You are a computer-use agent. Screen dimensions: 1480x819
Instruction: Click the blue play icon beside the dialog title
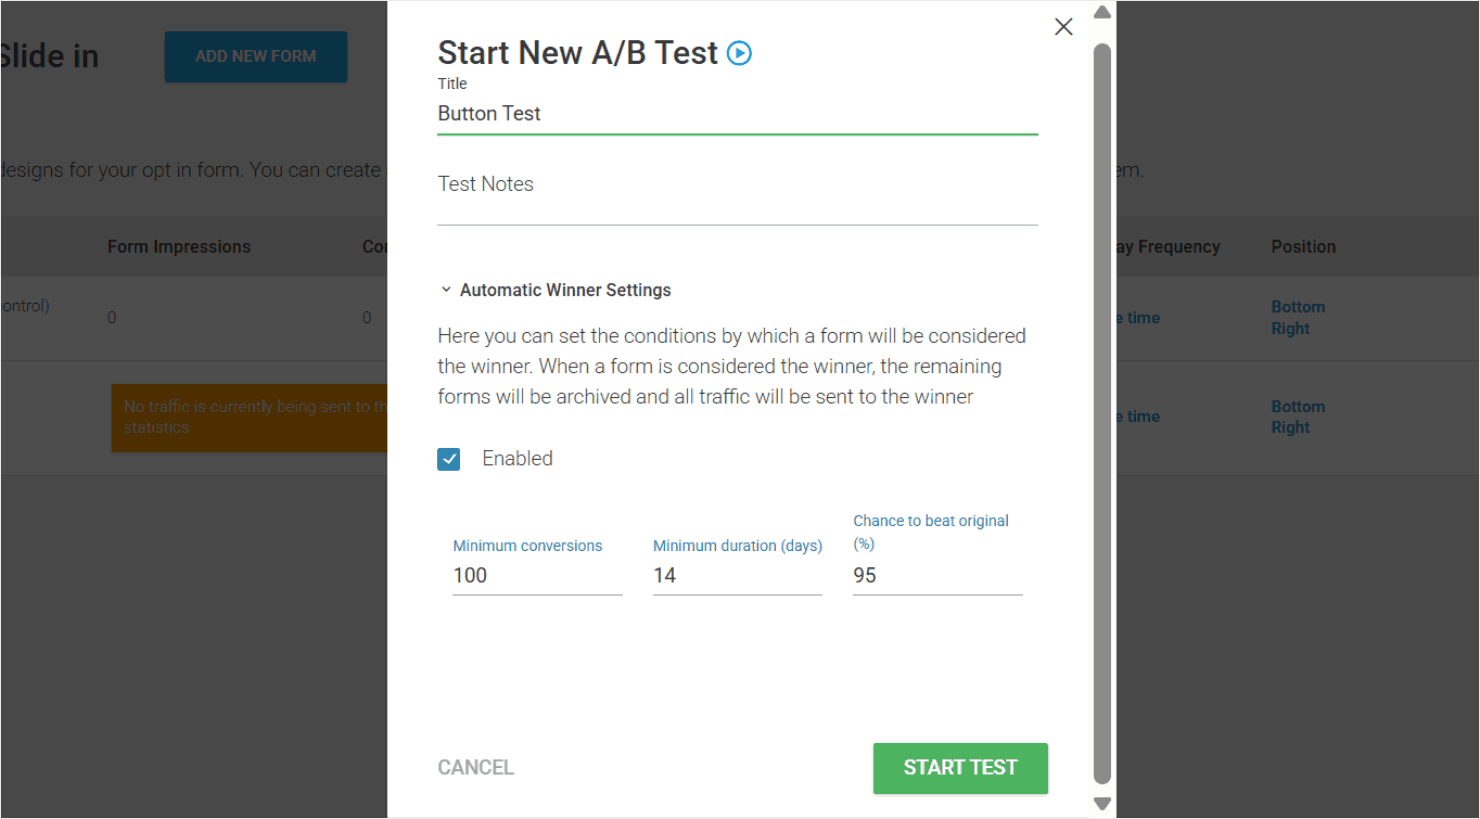click(738, 52)
